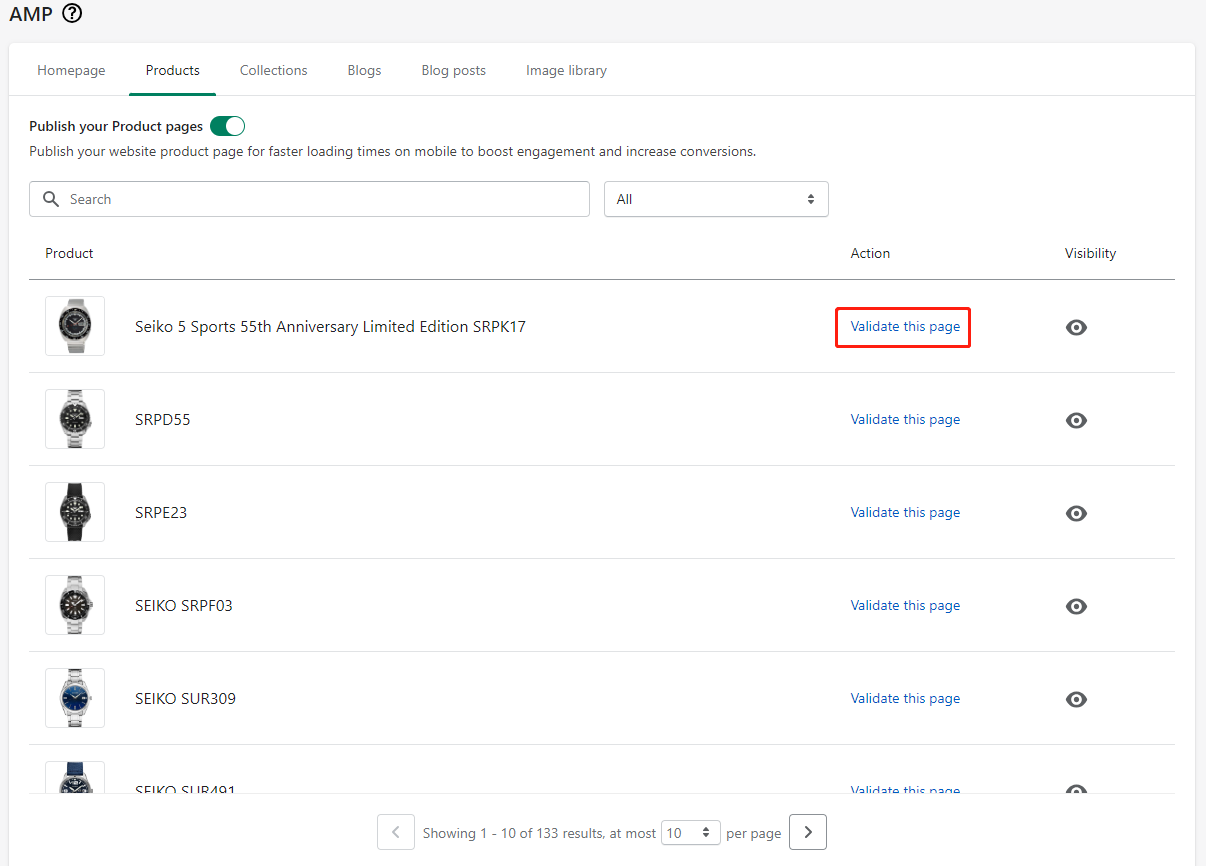Toggle visibility eye for SRPD55

coord(1076,420)
